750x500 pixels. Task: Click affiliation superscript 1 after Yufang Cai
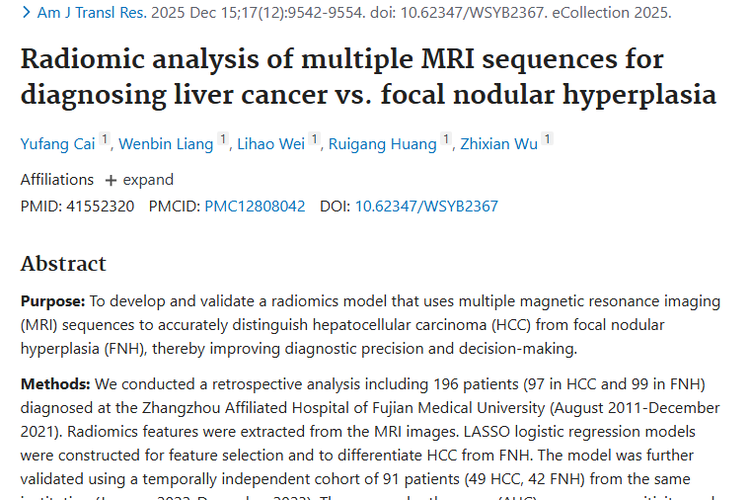point(105,140)
